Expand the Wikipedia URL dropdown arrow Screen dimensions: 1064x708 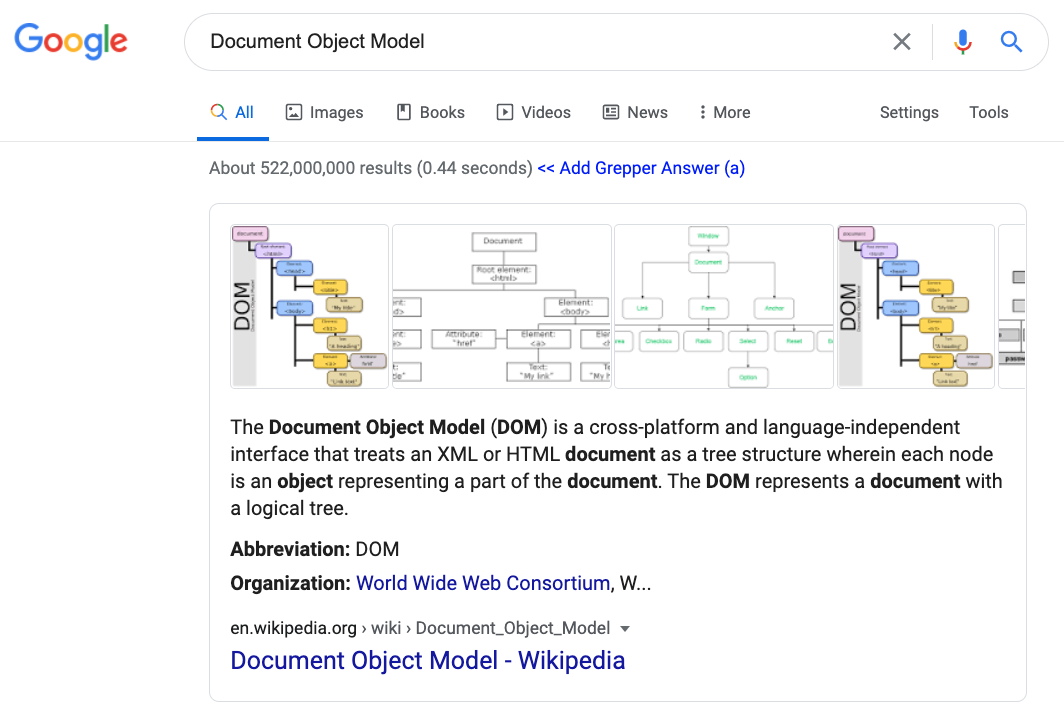click(625, 629)
